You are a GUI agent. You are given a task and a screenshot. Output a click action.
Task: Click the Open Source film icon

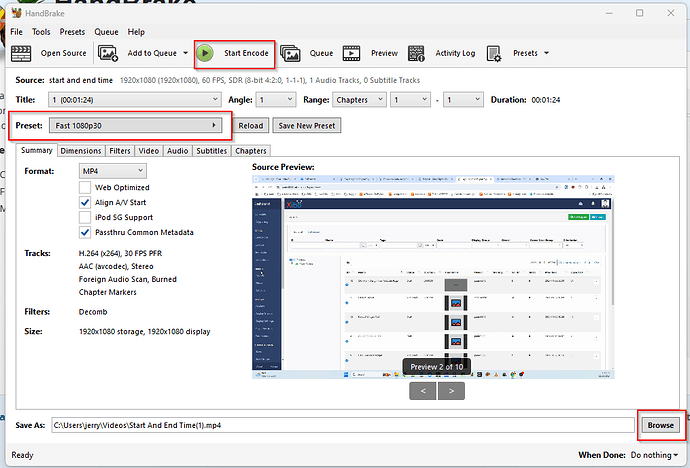[x=23, y=53]
